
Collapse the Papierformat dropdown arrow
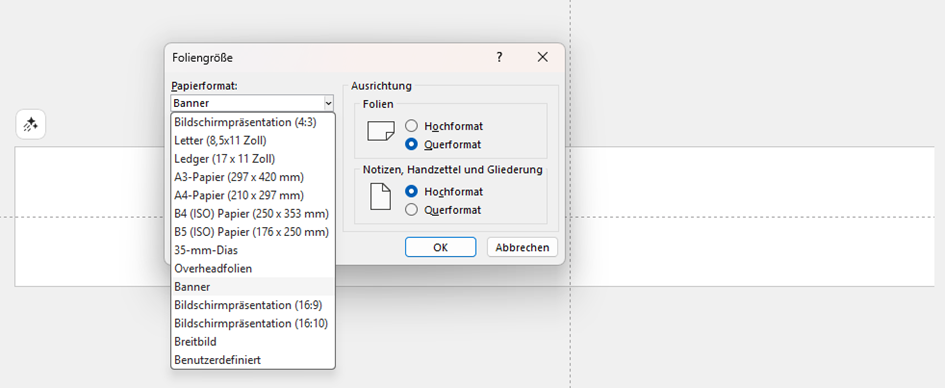(328, 103)
